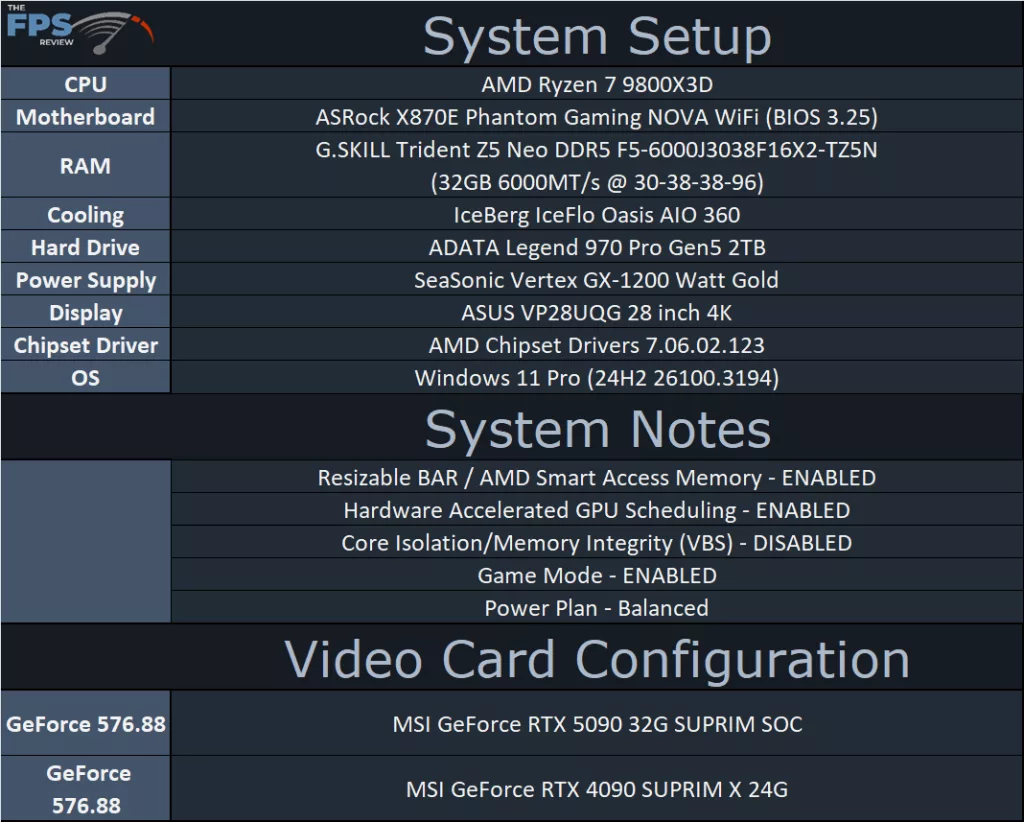
Task: Select G.SKILL Trident Z5 Neo DDR5 line
Action: coord(597,150)
